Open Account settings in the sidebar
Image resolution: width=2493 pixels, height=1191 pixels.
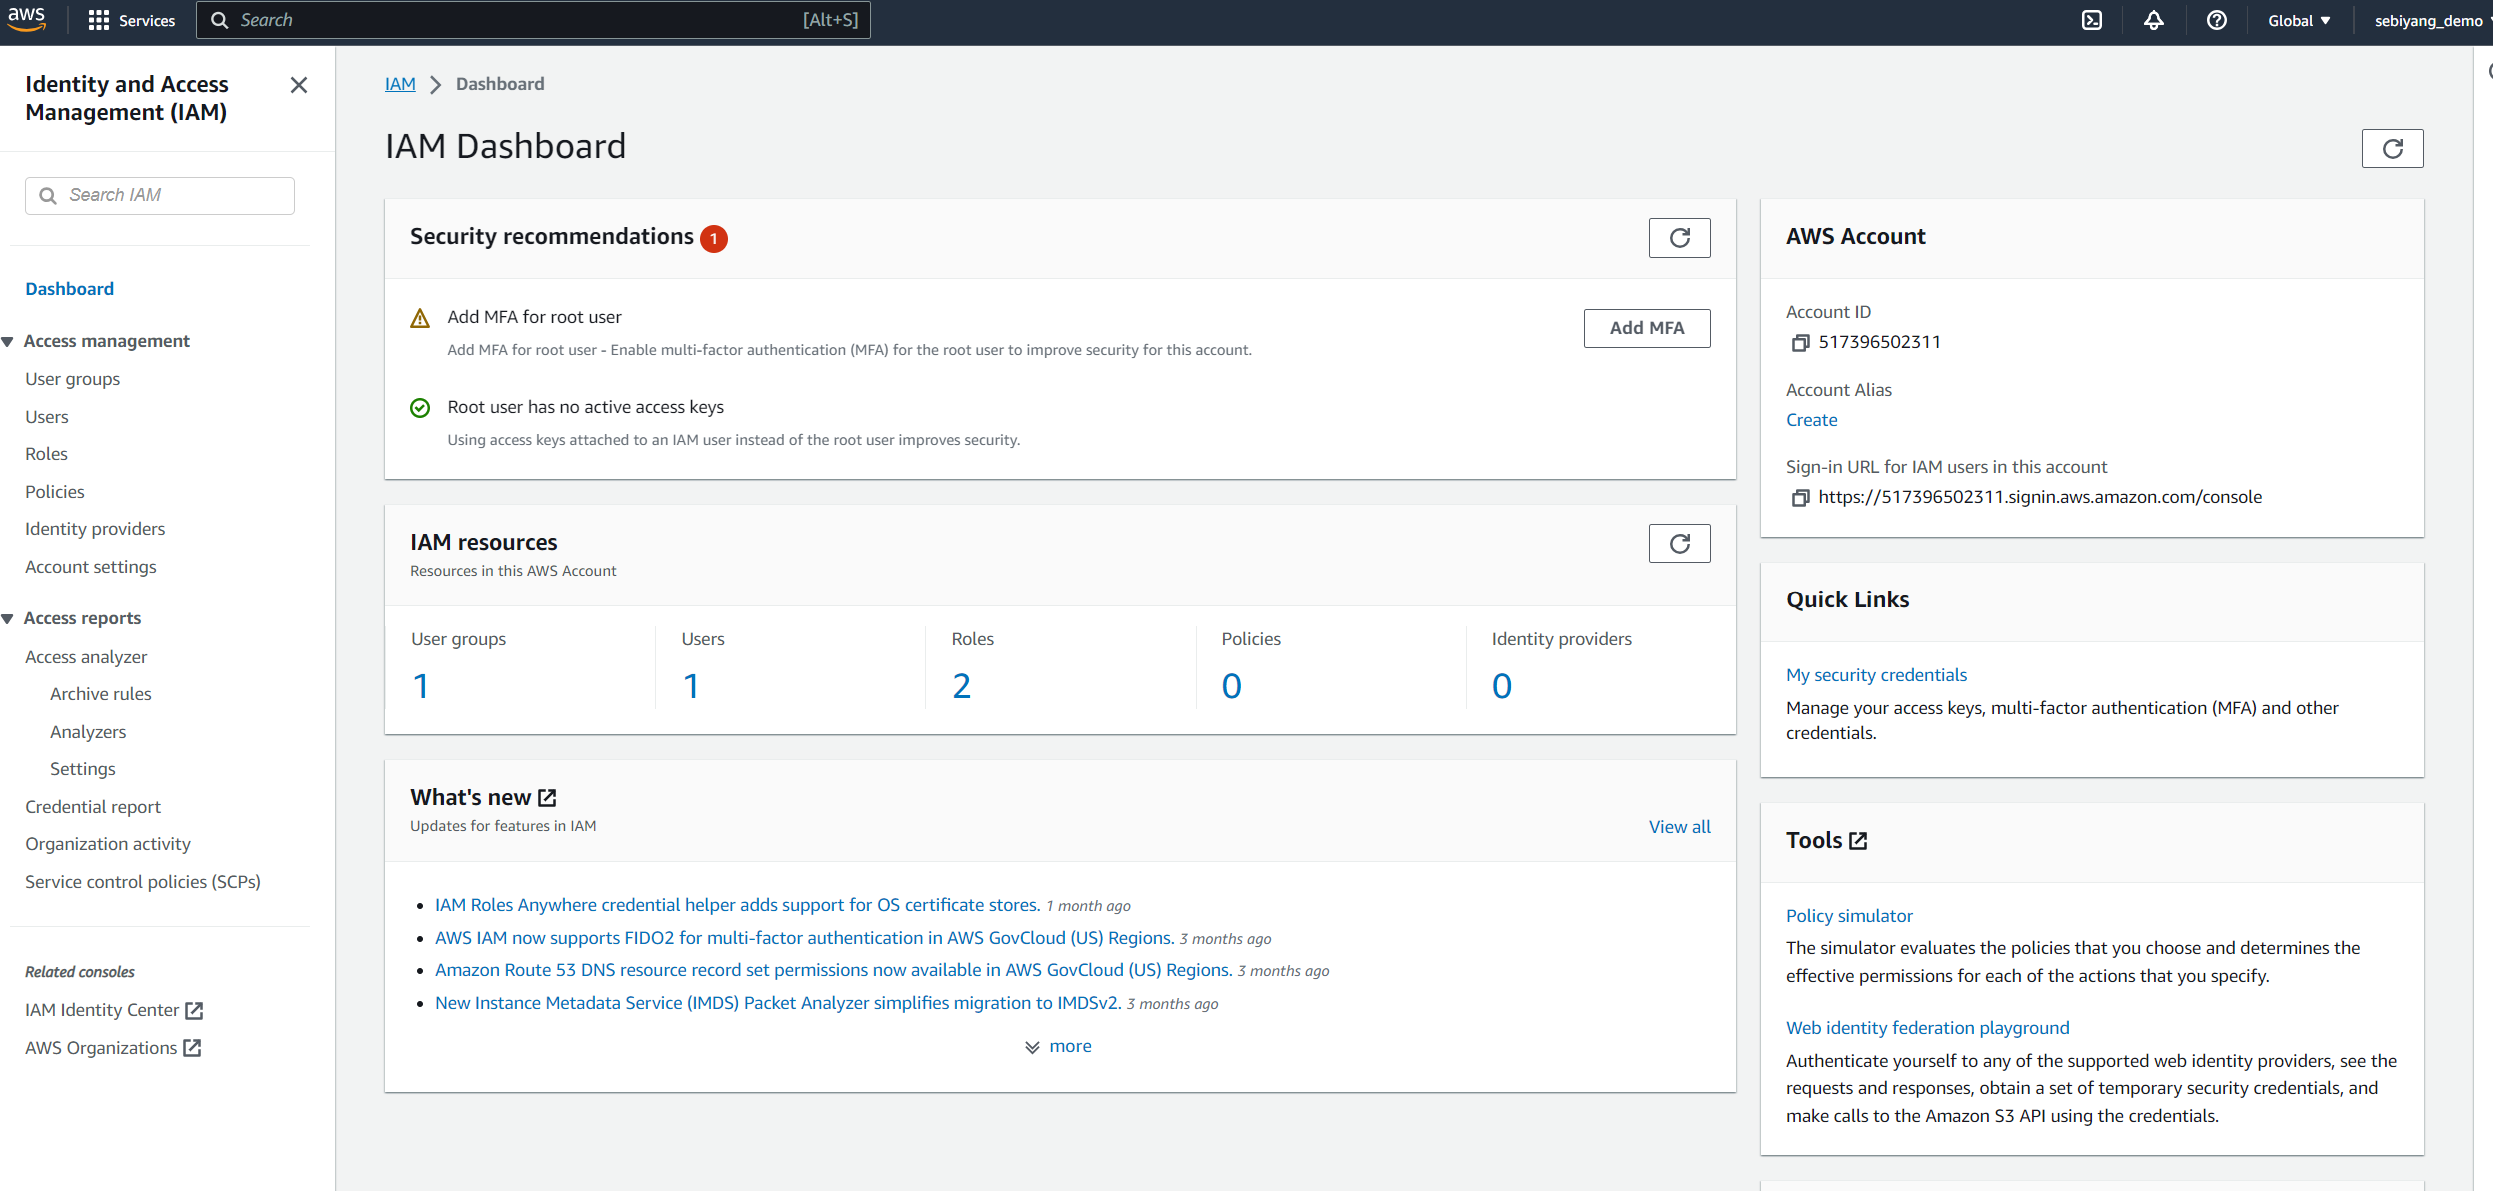point(91,567)
